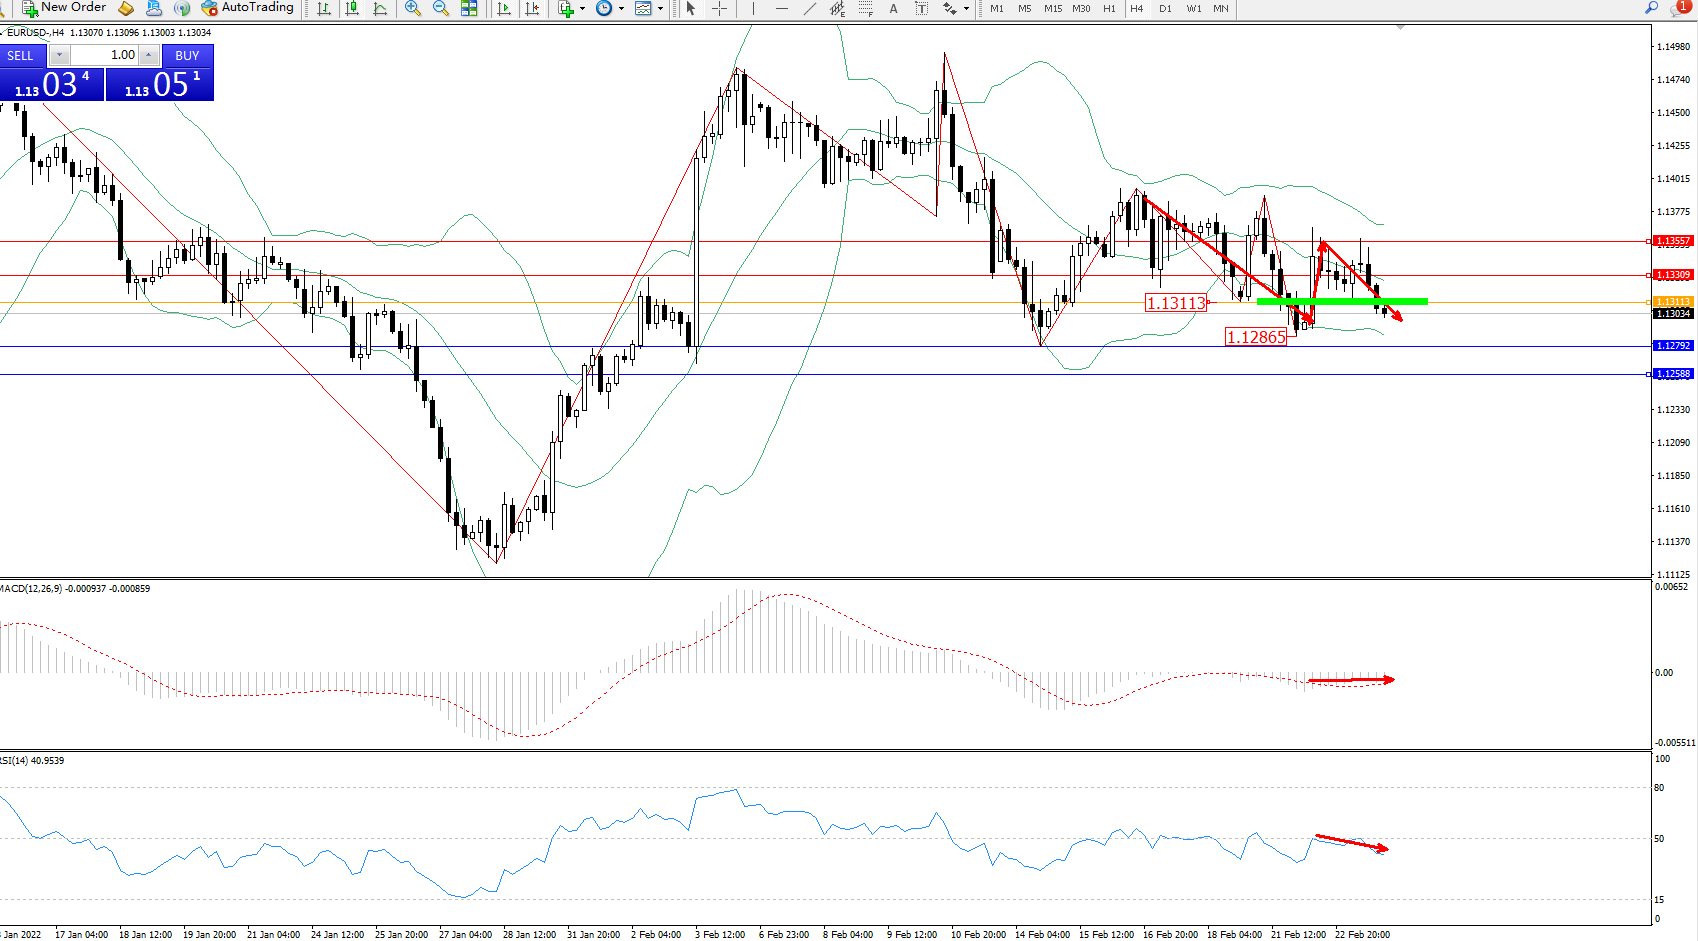Toggle AutoTrading on or off
Image resolution: width=1698 pixels, height=941 pixels.
click(x=247, y=8)
